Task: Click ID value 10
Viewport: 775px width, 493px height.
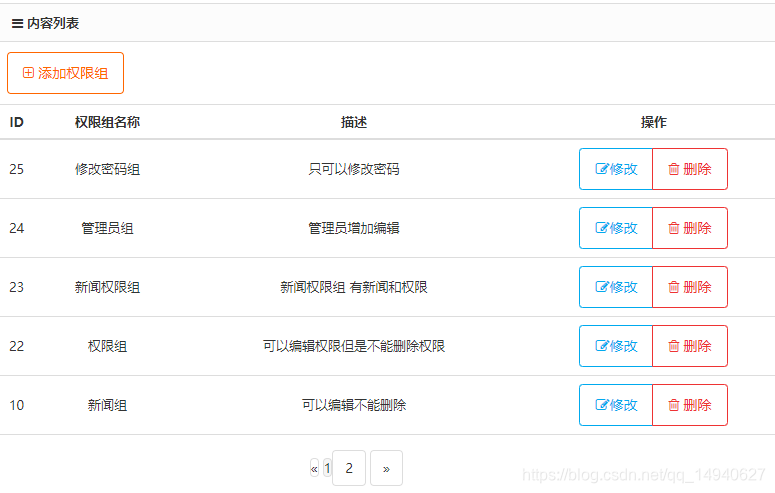Action: [17, 405]
